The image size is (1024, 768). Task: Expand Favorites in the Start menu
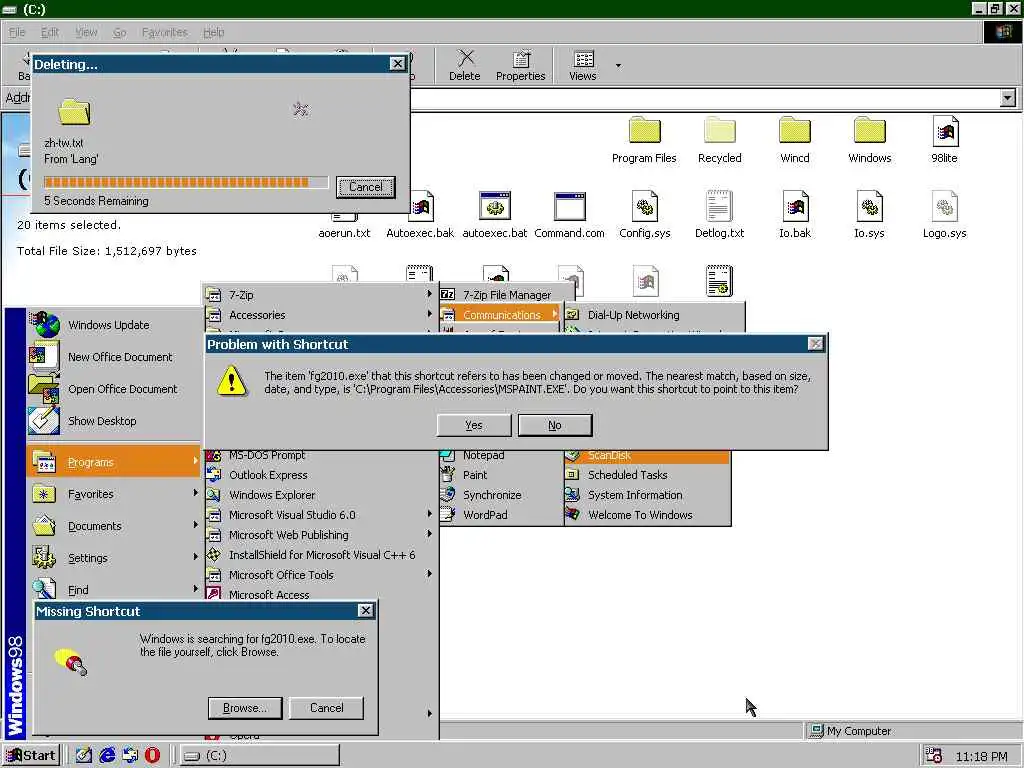pyautogui.click(x=114, y=494)
